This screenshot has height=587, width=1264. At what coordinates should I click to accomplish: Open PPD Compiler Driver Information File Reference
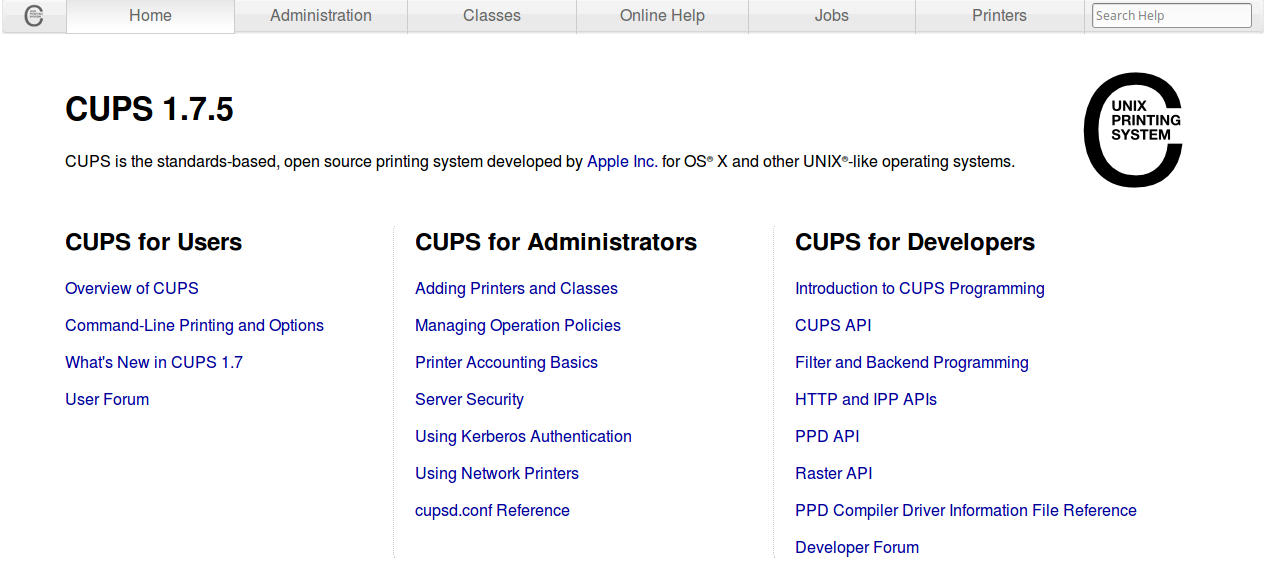click(966, 510)
